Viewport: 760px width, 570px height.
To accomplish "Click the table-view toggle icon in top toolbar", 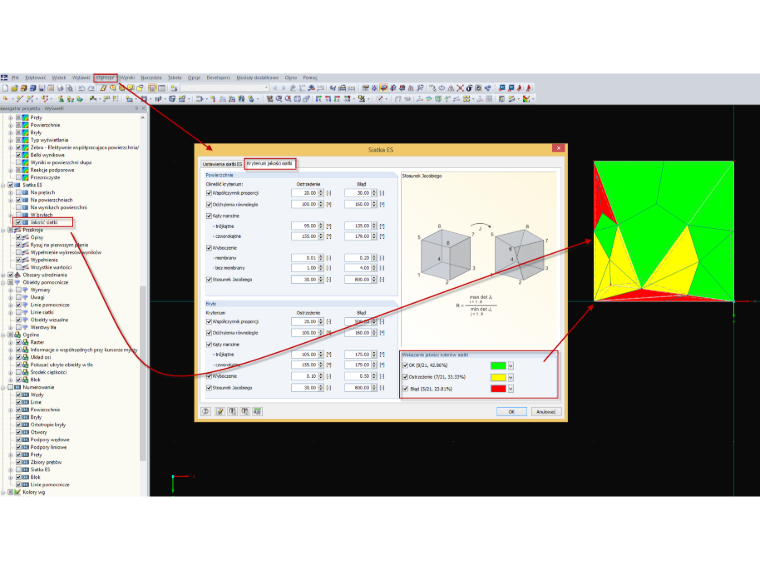I will coord(161,88).
